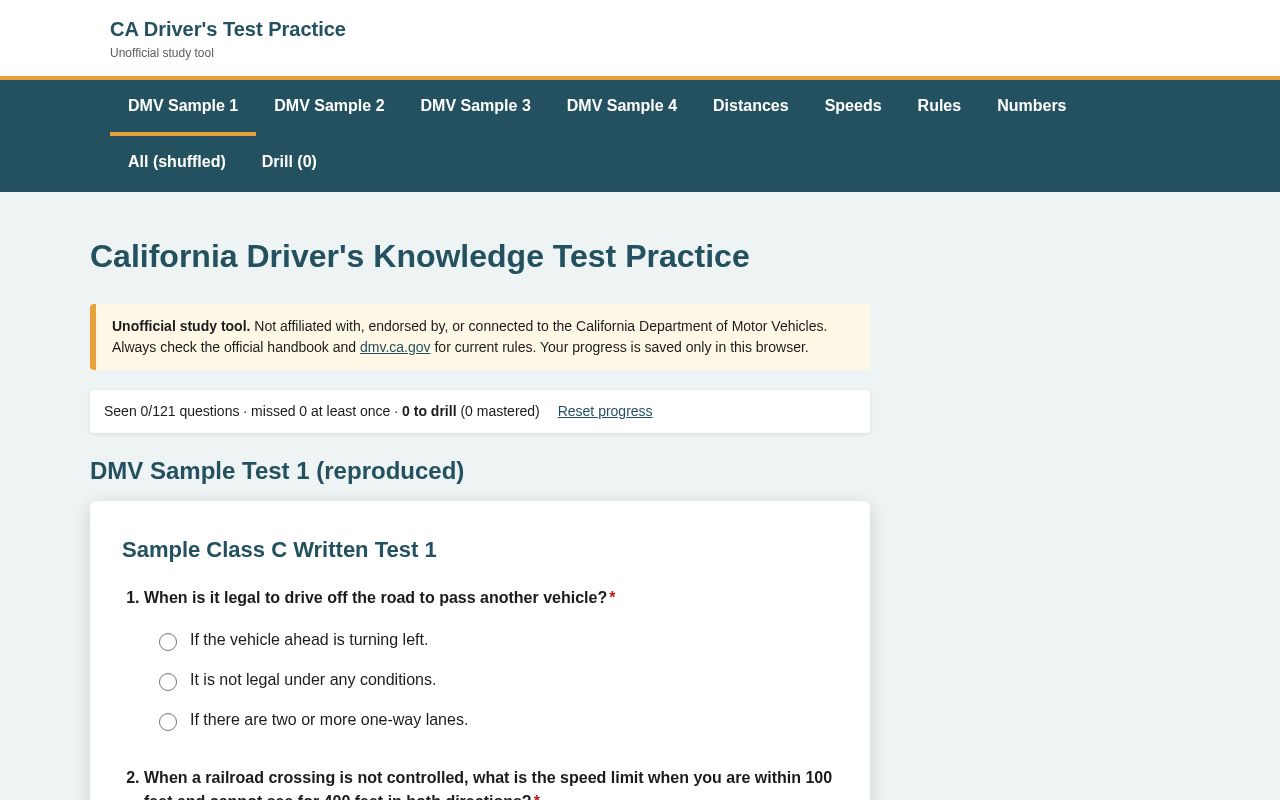Choose 'If the vehicle ahead is turning left'
Screen dimensions: 1280x800
tap(168, 642)
